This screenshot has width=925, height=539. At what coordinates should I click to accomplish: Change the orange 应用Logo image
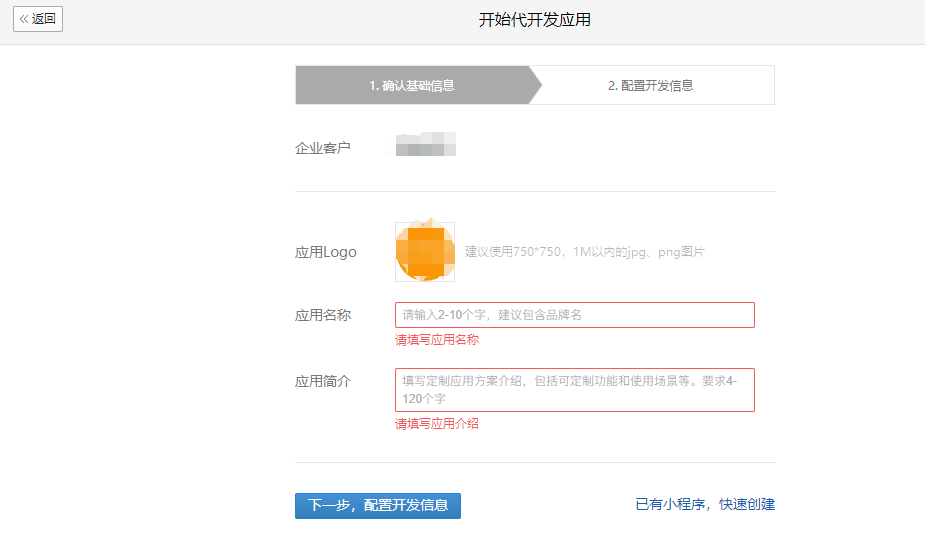point(425,252)
